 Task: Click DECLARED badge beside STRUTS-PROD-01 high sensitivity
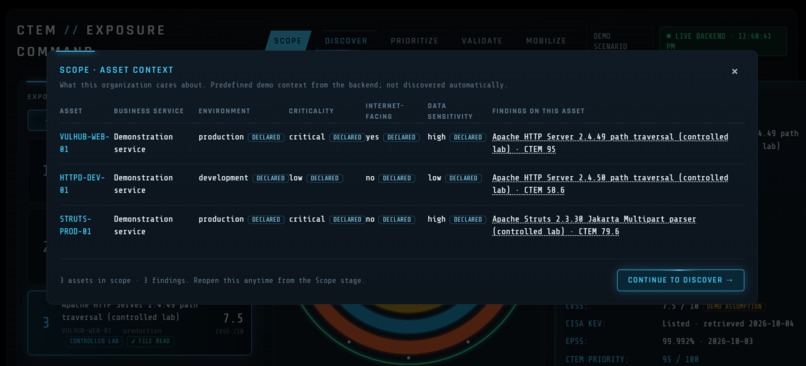(x=468, y=219)
